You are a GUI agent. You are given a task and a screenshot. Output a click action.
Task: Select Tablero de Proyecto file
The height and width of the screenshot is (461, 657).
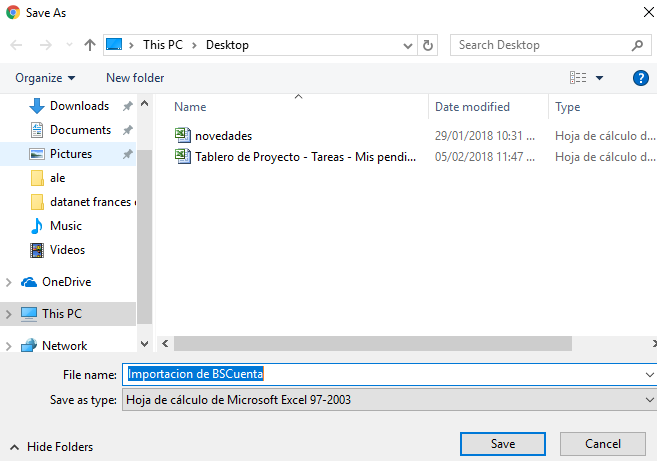click(305, 157)
